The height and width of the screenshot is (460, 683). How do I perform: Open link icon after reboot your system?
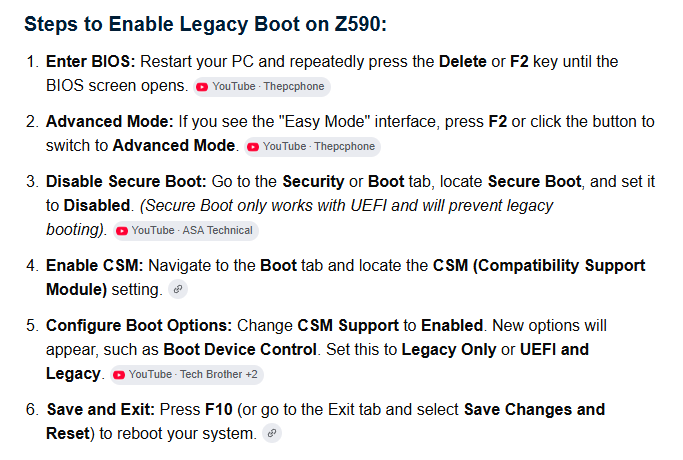tap(272, 433)
